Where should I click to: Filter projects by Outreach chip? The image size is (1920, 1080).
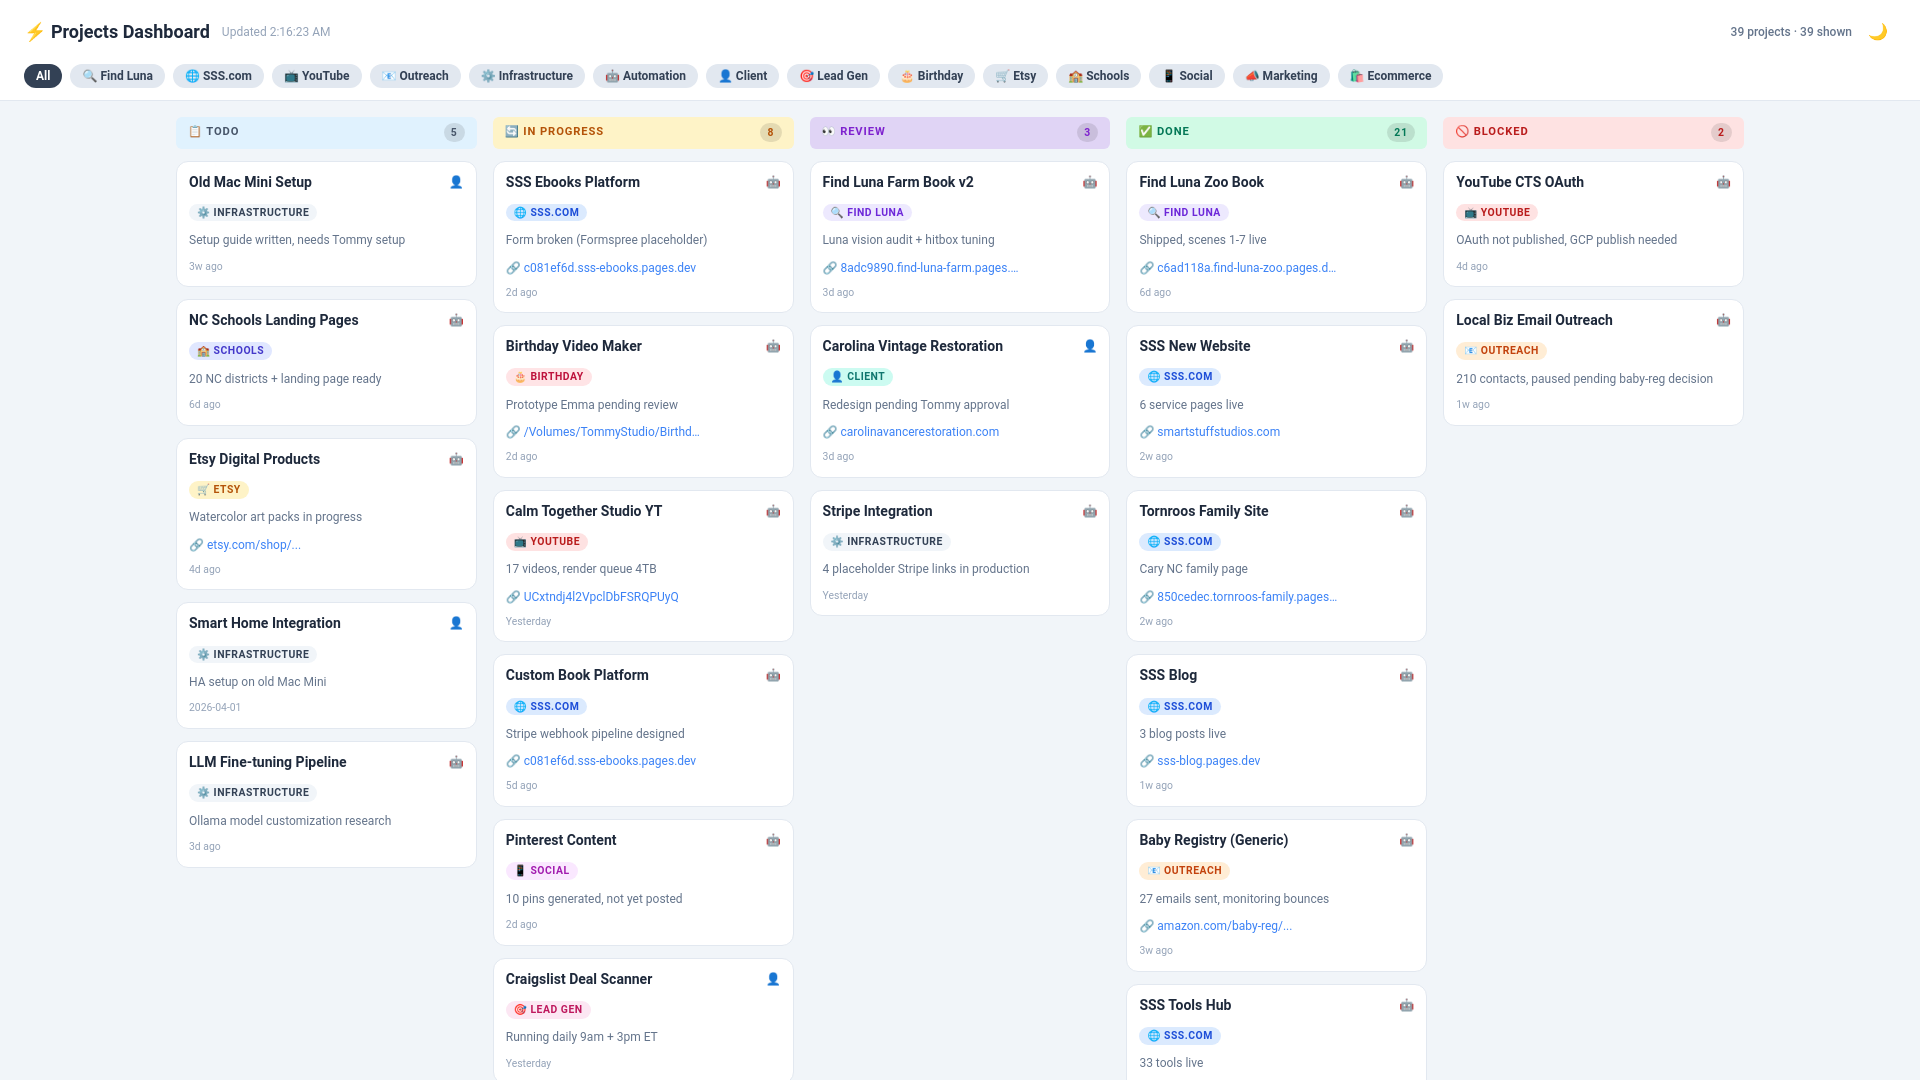coord(415,76)
